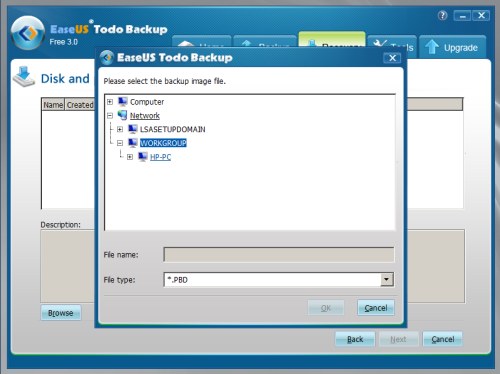Image resolution: width=500 pixels, height=374 pixels.
Task: Expand the HP-PC node
Action: tap(130, 157)
